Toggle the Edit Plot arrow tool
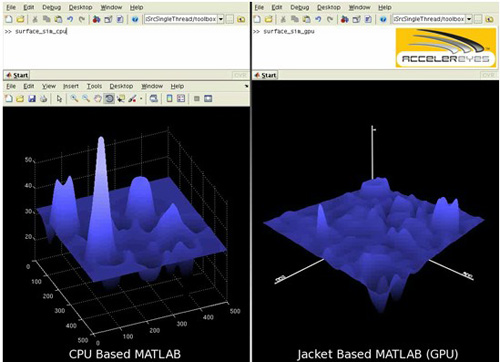Viewport: 500px width, 362px height. coord(59,99)
